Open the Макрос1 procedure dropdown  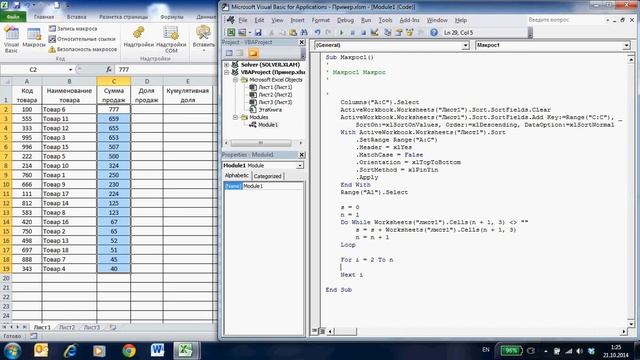click(627, 45)
